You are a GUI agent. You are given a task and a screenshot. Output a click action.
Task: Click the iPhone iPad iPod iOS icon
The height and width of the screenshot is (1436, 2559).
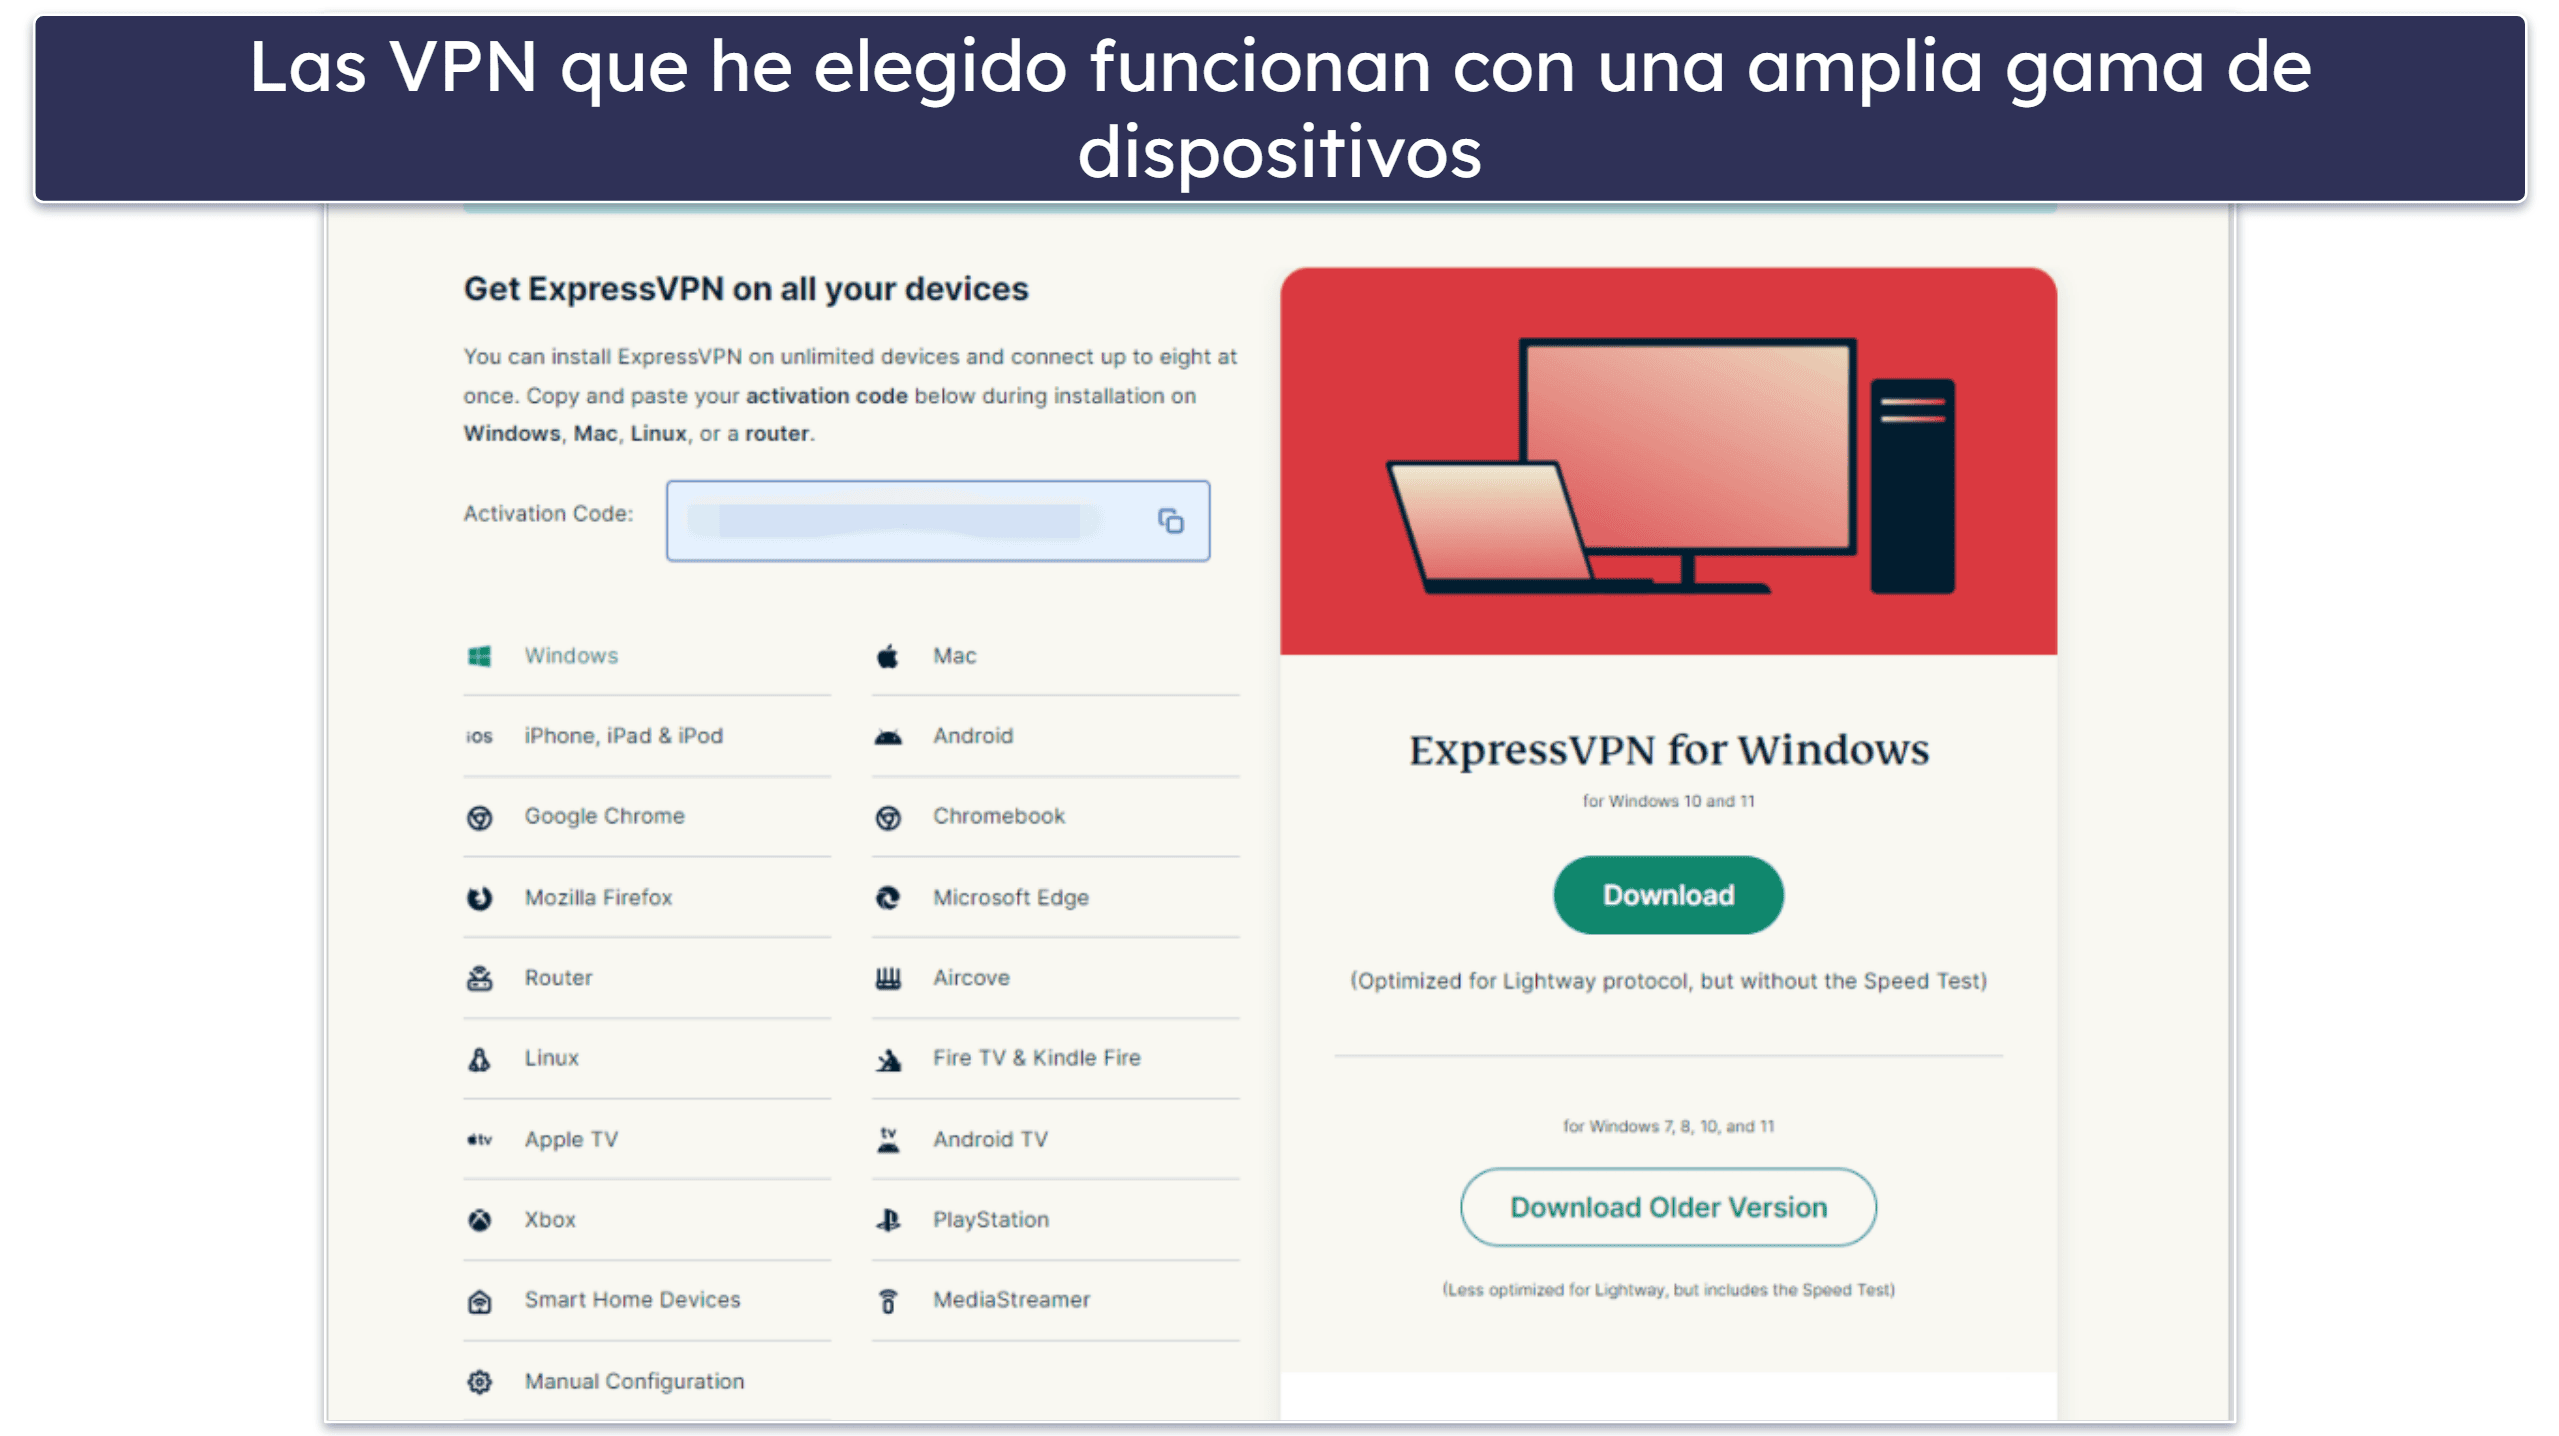point(476,735)
